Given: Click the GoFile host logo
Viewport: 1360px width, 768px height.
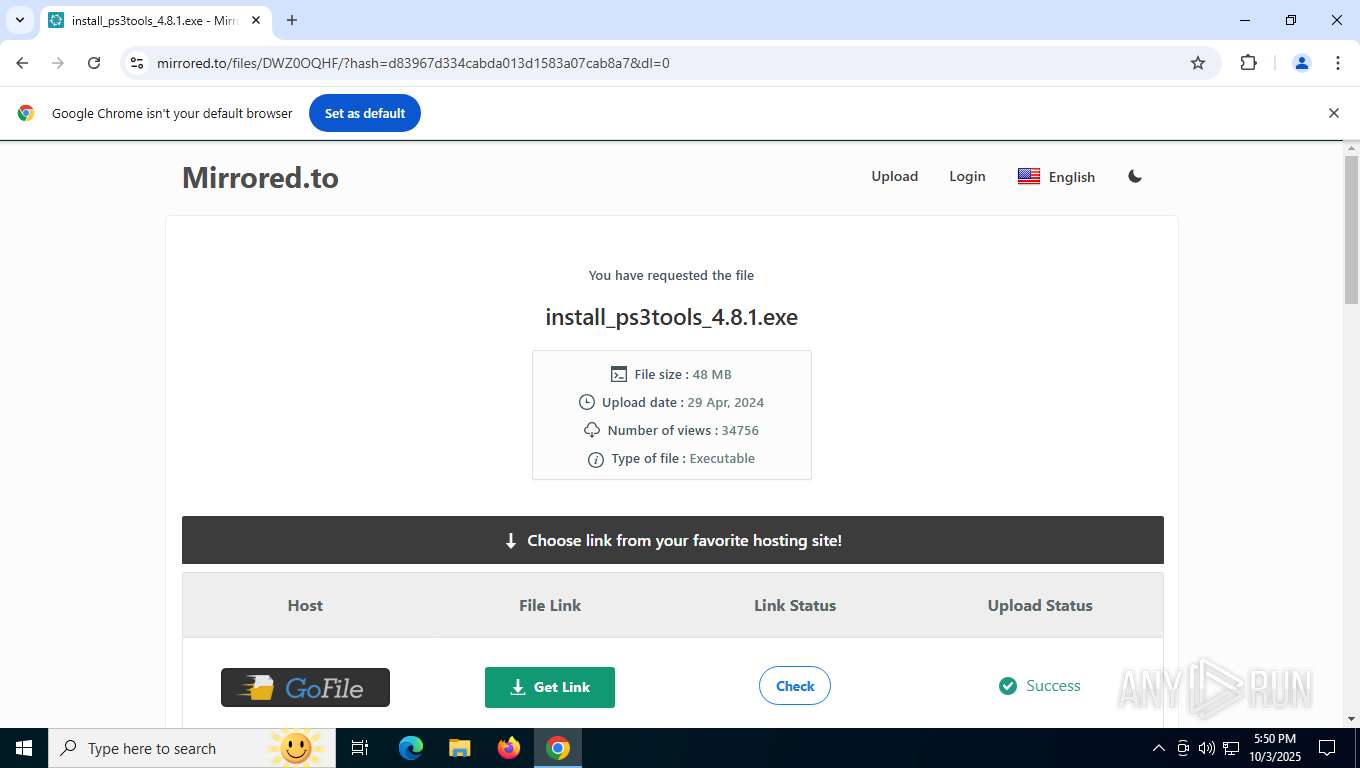Looking at the screenshot, I should pos(305,687).
